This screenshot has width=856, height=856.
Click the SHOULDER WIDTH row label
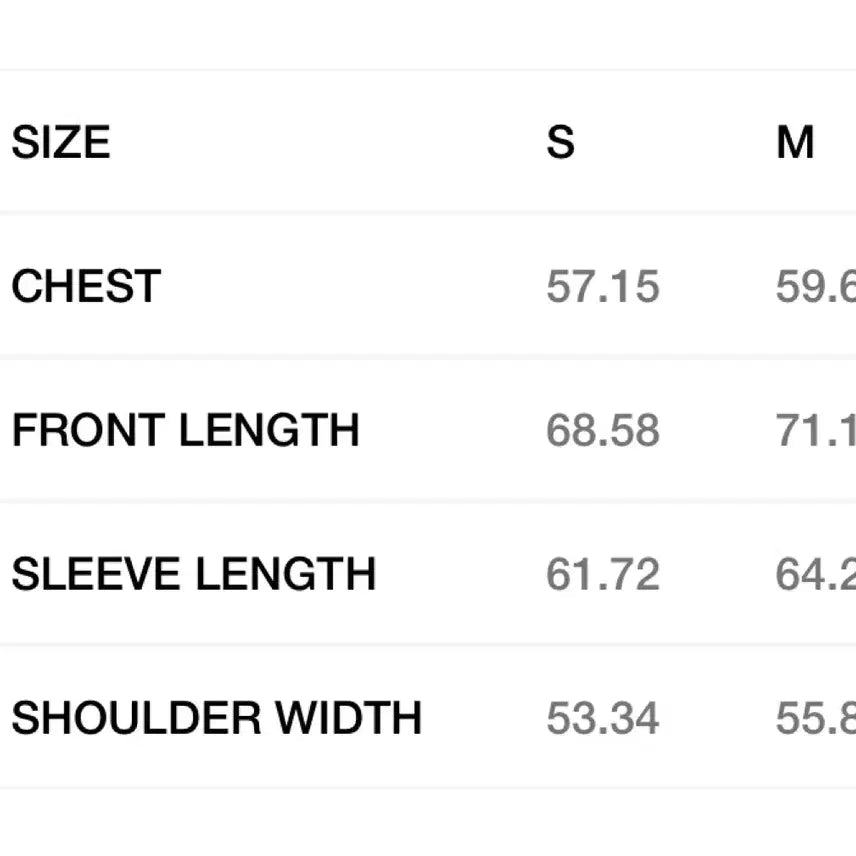coord(217,718)
